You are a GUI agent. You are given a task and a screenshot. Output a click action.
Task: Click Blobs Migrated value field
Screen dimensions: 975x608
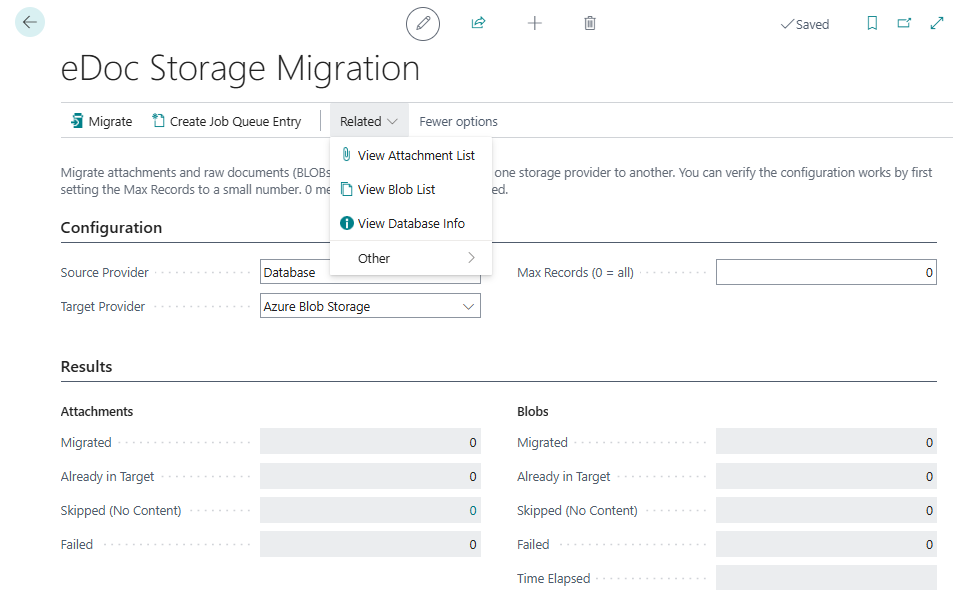[826, 442]
